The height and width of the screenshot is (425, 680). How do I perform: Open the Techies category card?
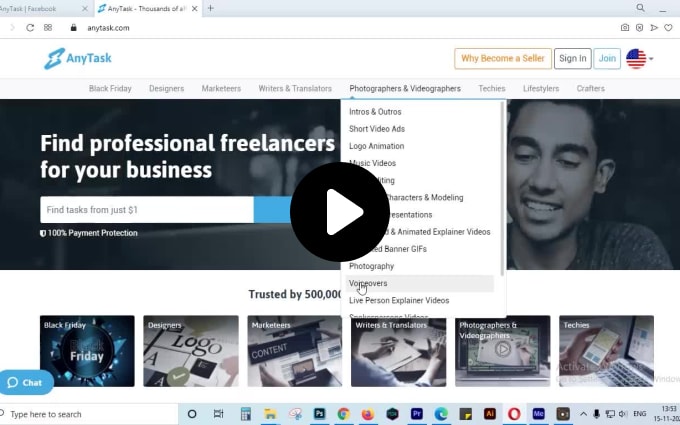coord(606,351)
